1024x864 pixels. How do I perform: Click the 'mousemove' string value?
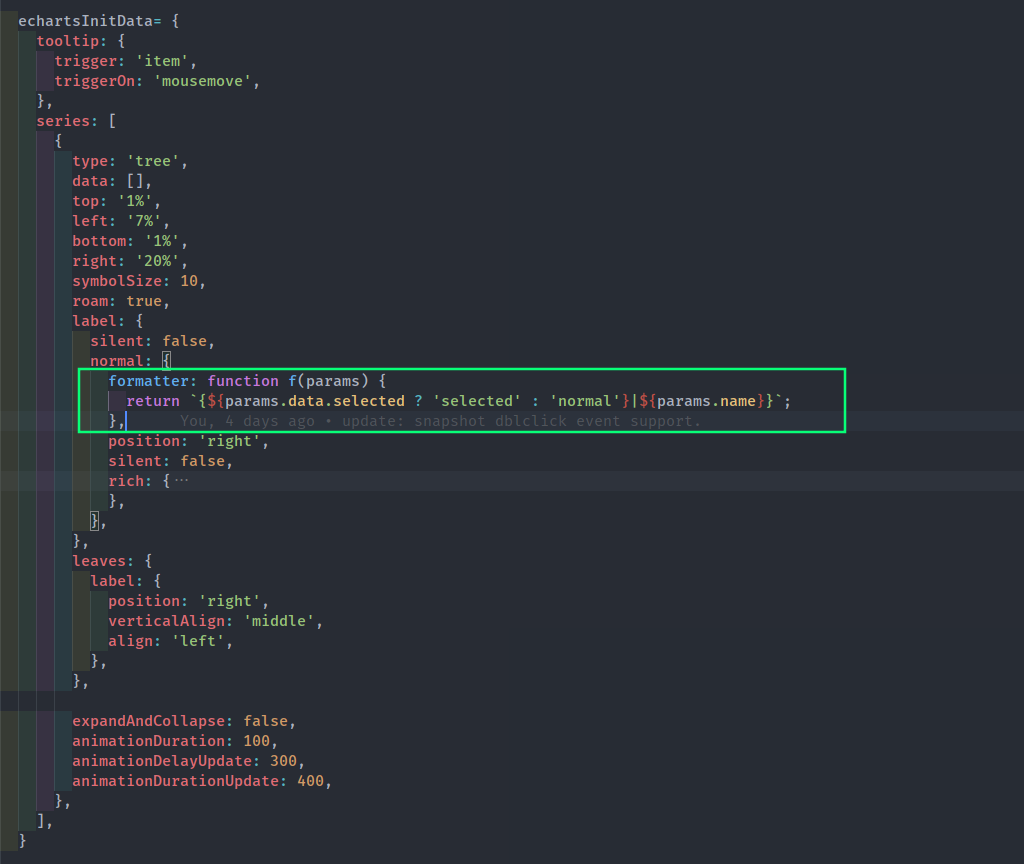[x=207, y=81]
